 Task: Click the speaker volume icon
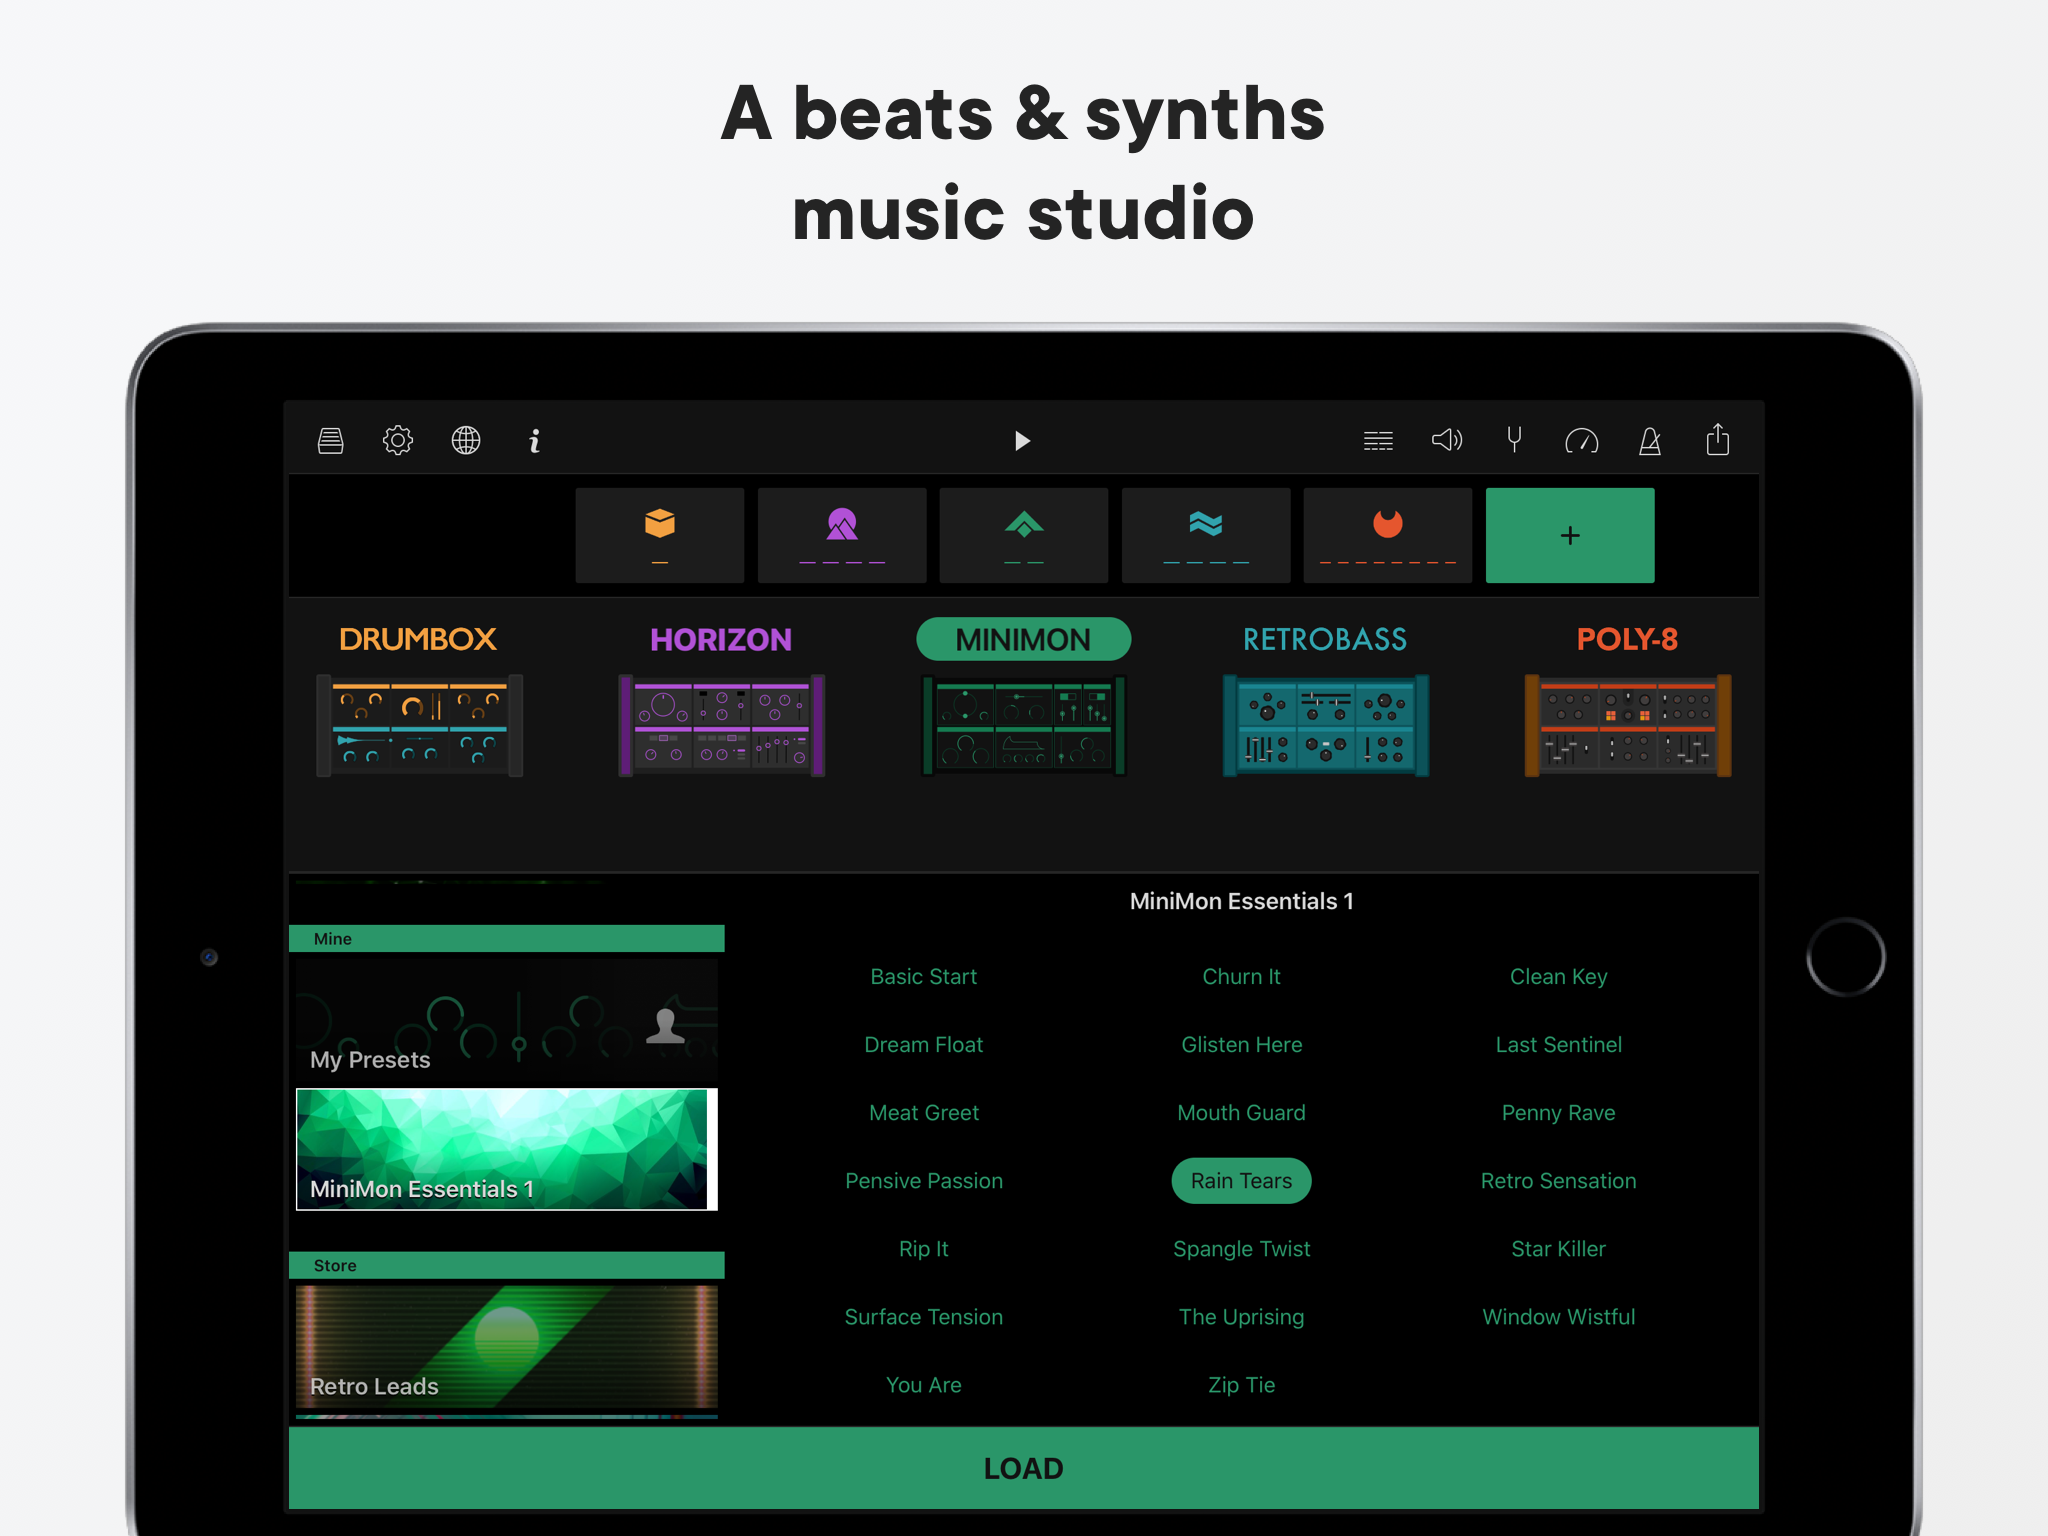[1446, 440]
